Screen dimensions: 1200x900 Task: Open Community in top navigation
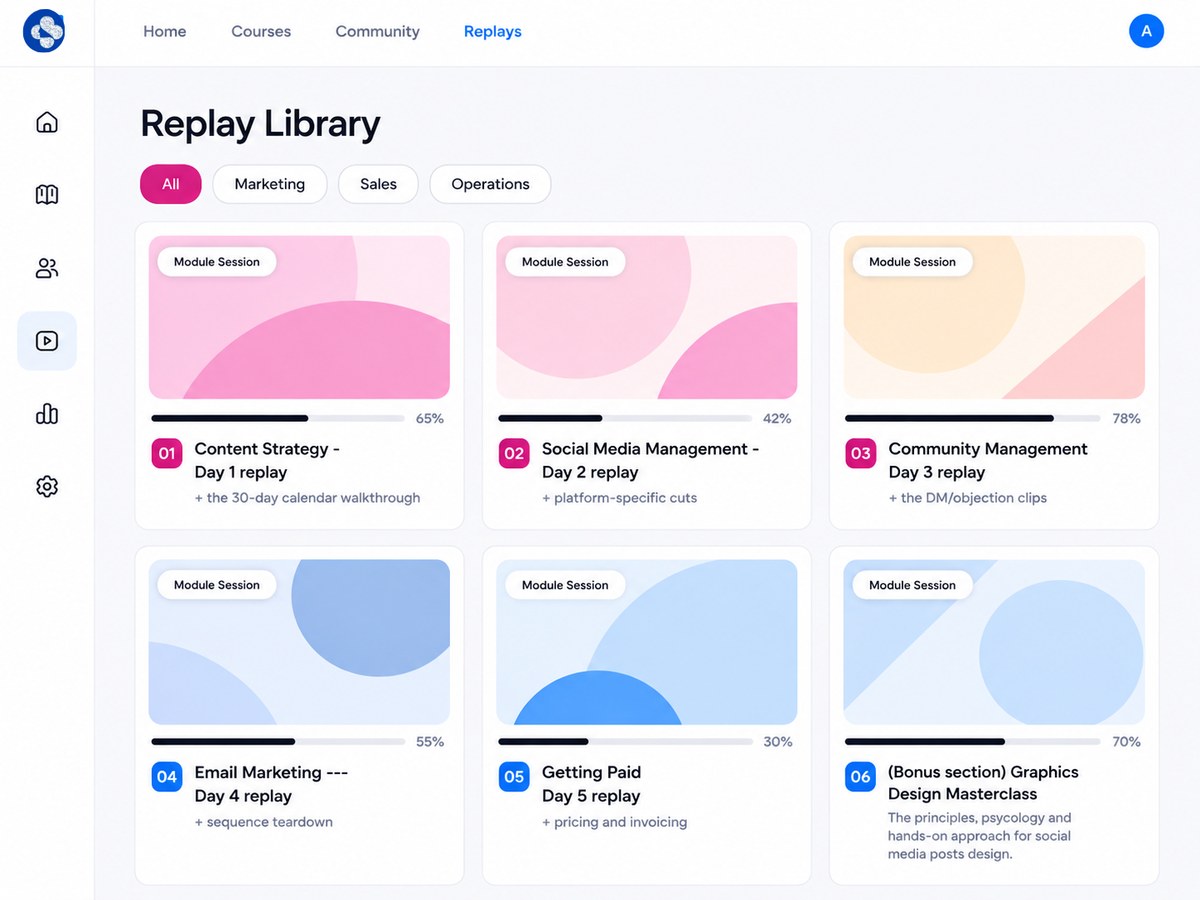(x=377, y=31)
